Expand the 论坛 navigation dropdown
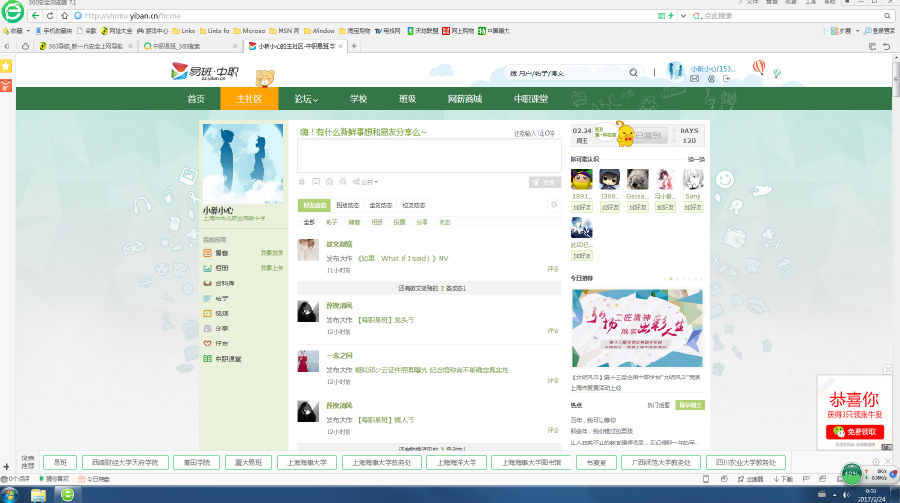 (x=306, y=99)
